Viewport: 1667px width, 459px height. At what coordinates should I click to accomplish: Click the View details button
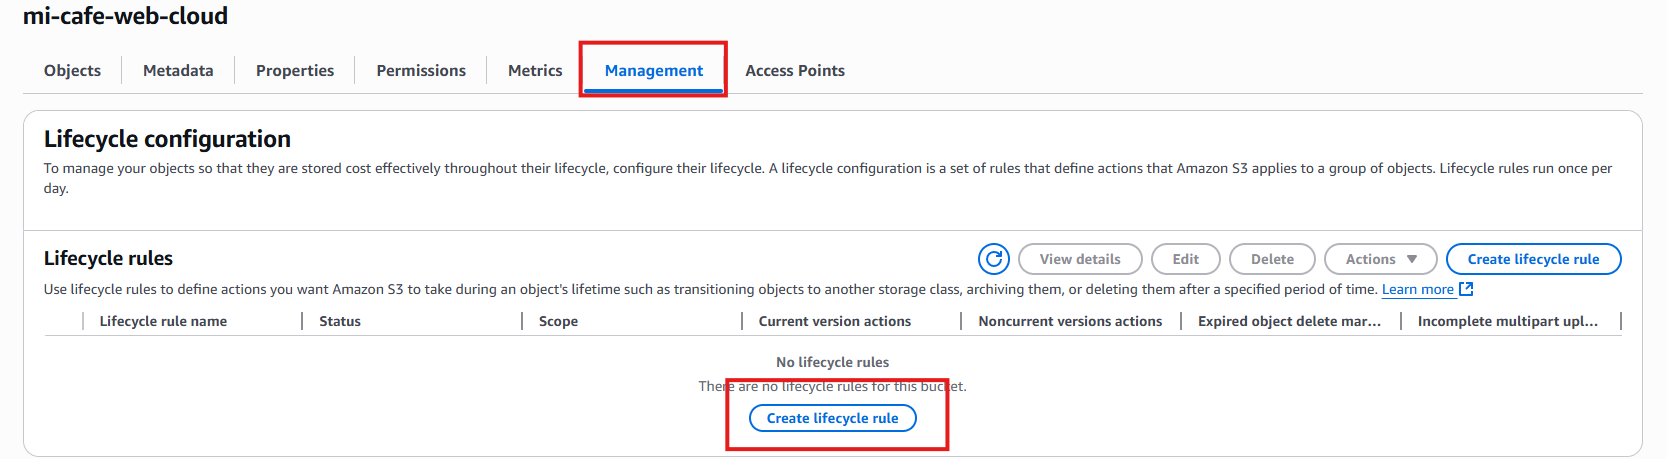pyautogui.click(x=1080, y=259)
